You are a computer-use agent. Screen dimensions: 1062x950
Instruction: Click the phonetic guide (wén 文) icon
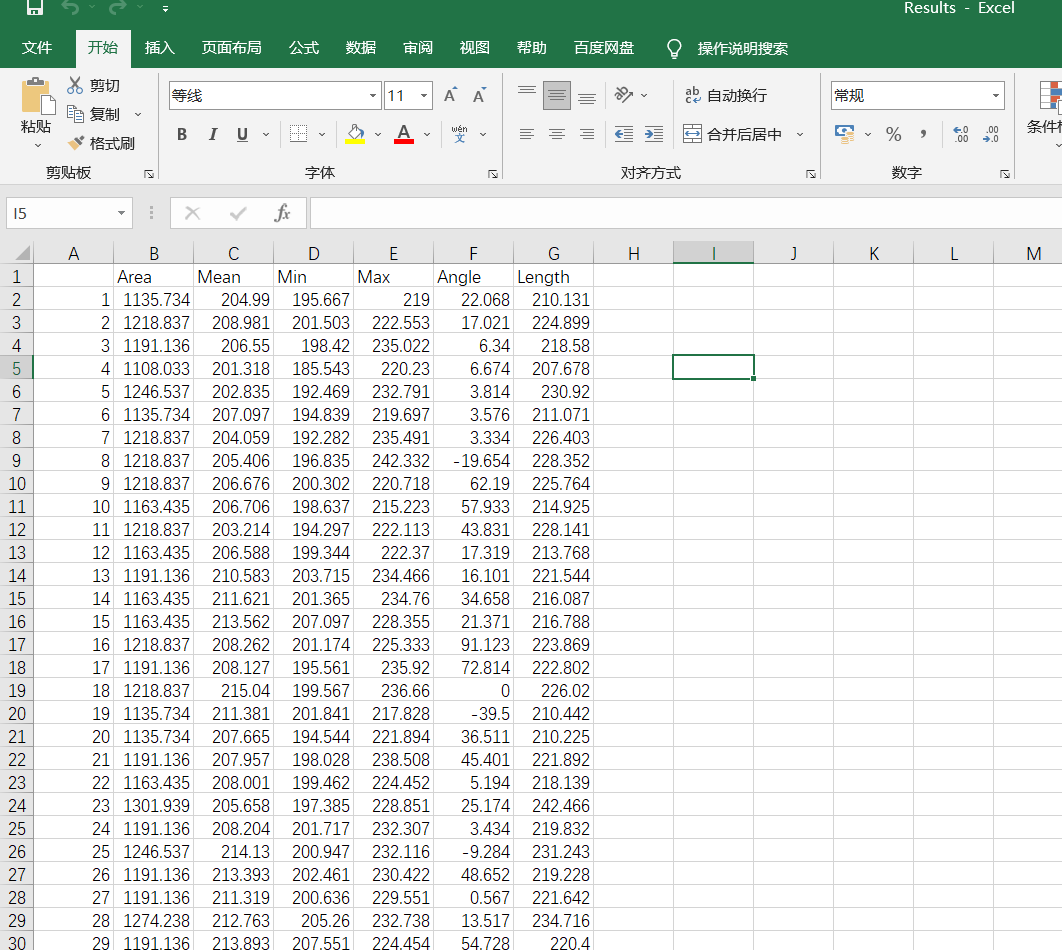click(460, 134)
